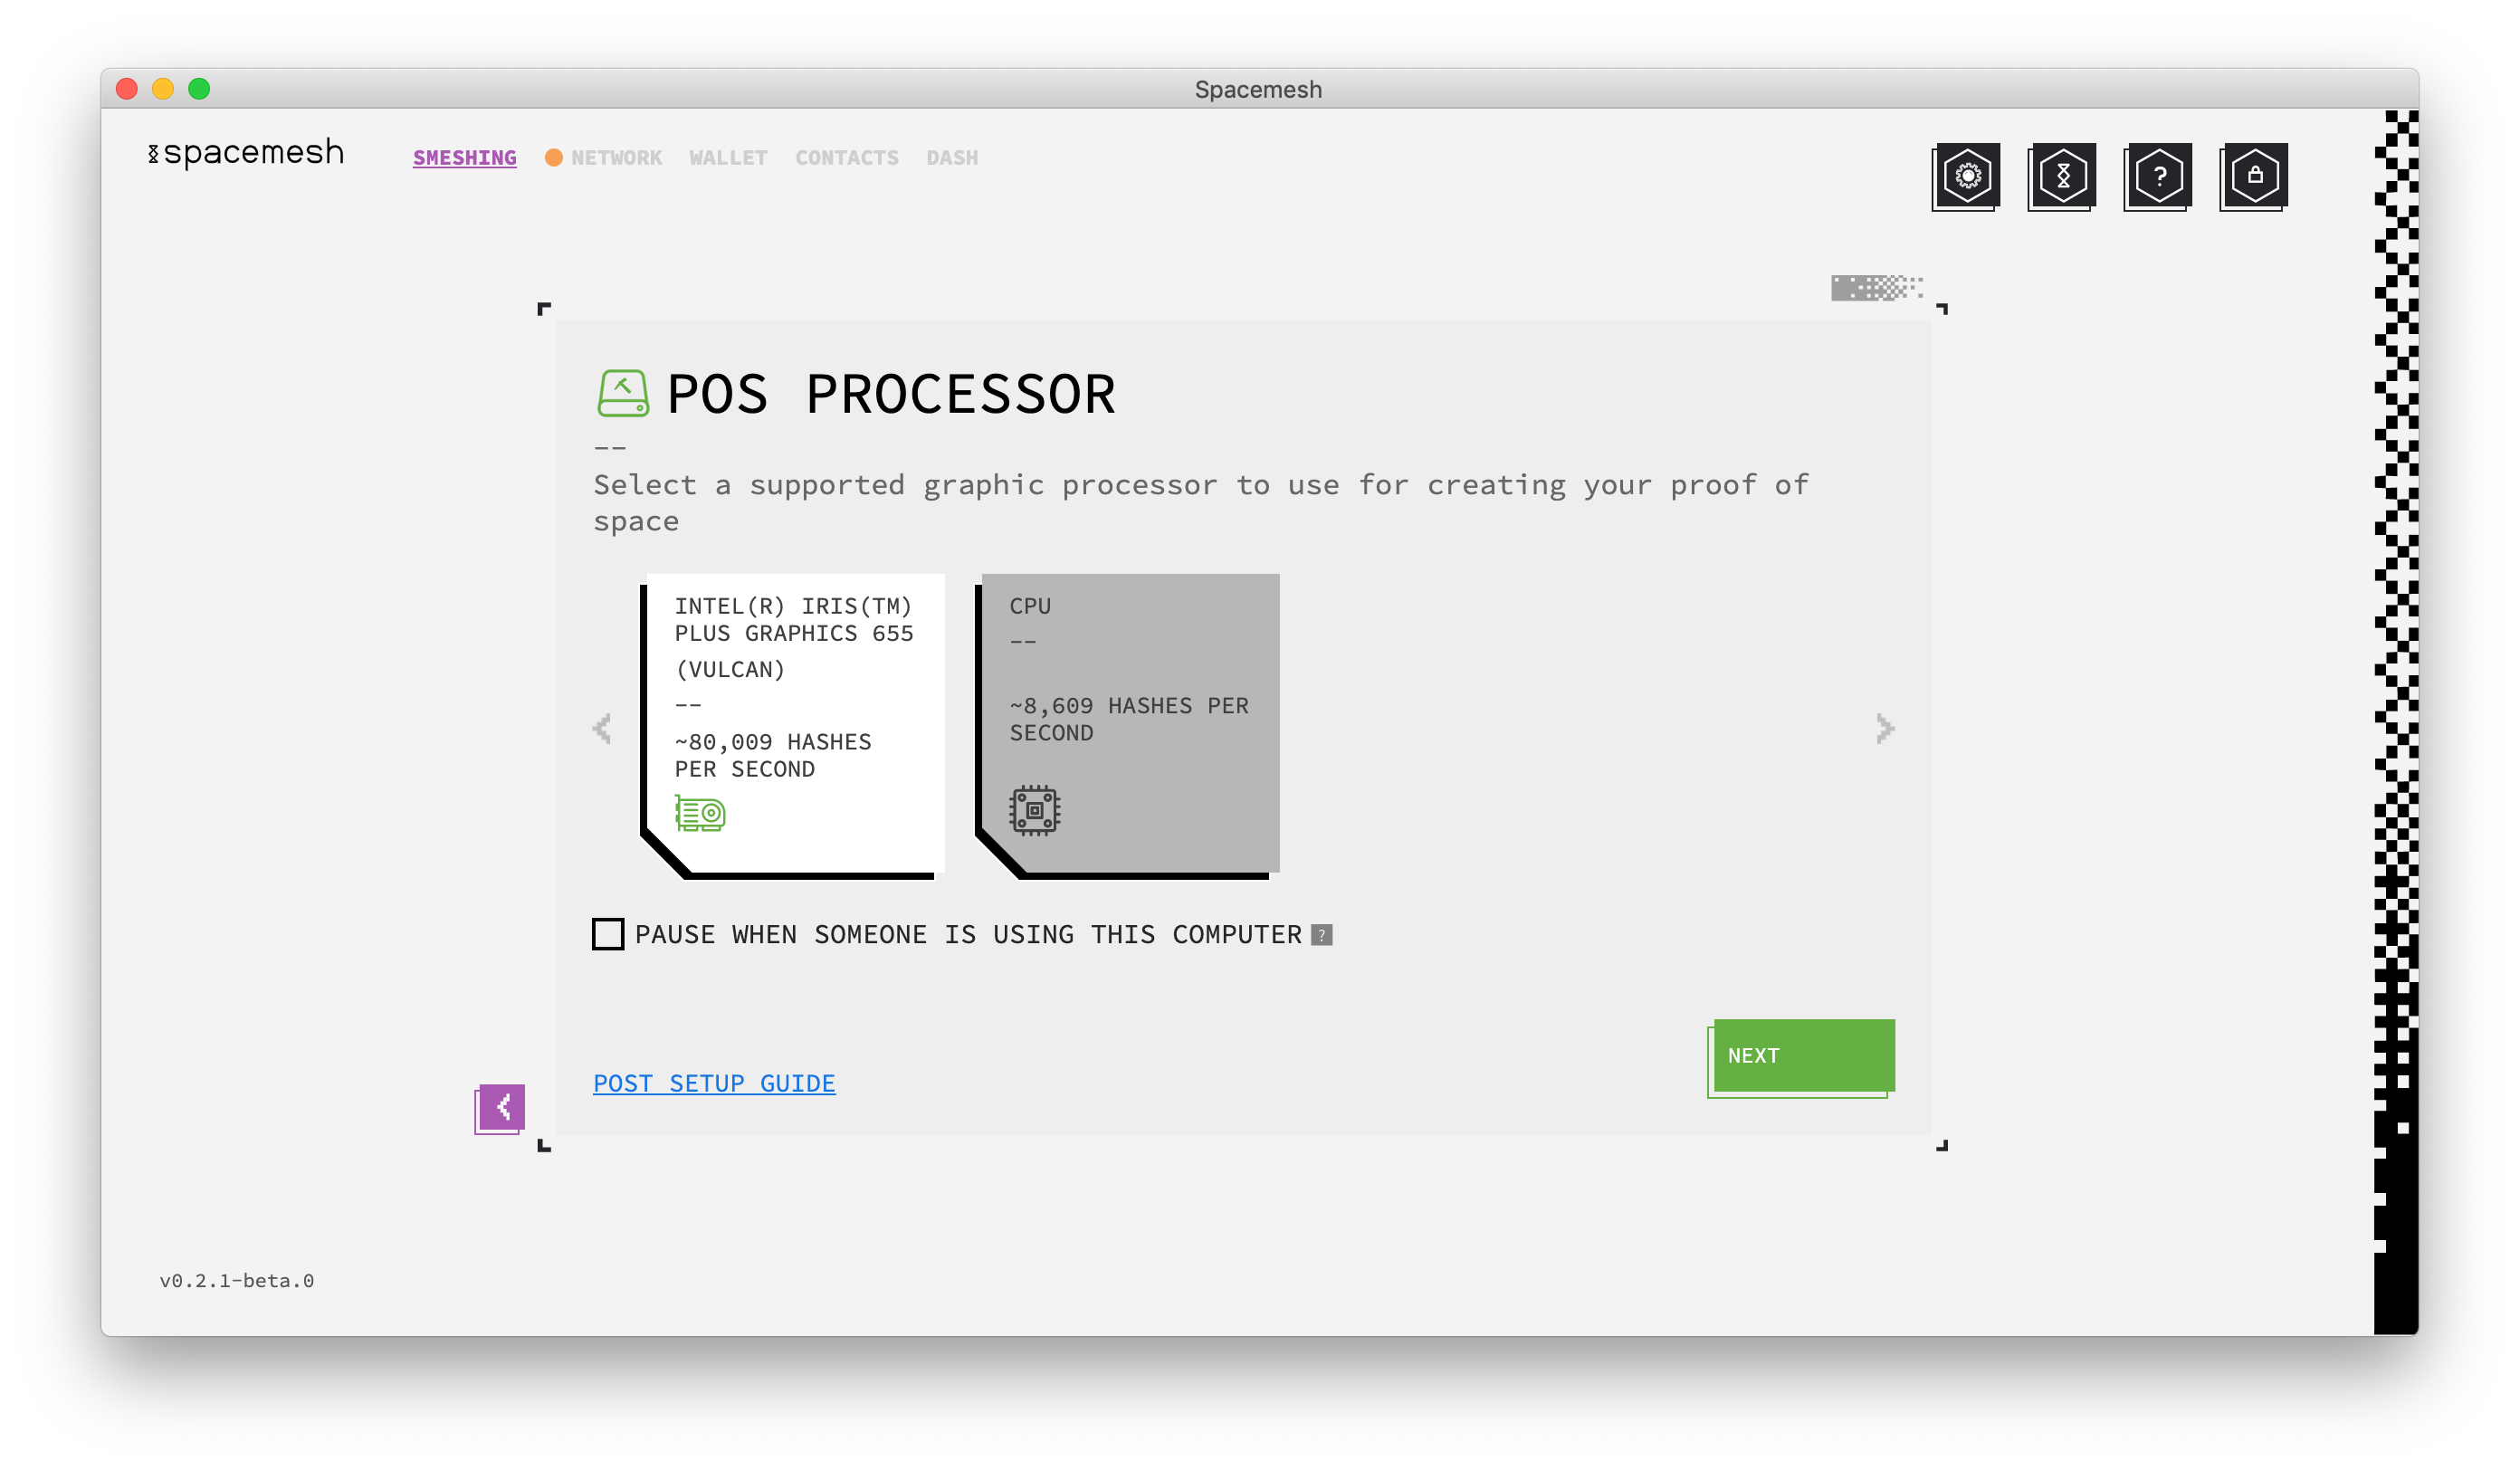The height and width of the screenshot is (1470, 2520).
Task: Close the Spacemesh window with red button
Action: 127,89
